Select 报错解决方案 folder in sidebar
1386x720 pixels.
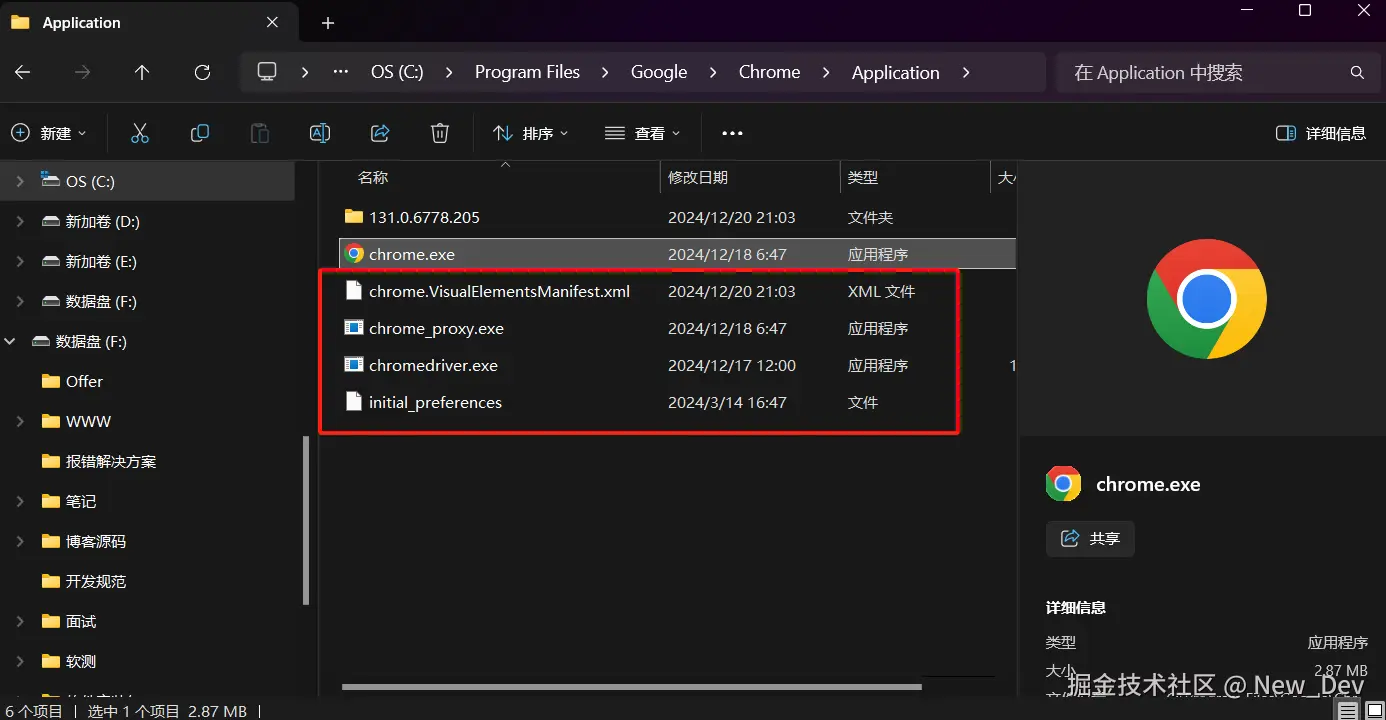[111, 461]
